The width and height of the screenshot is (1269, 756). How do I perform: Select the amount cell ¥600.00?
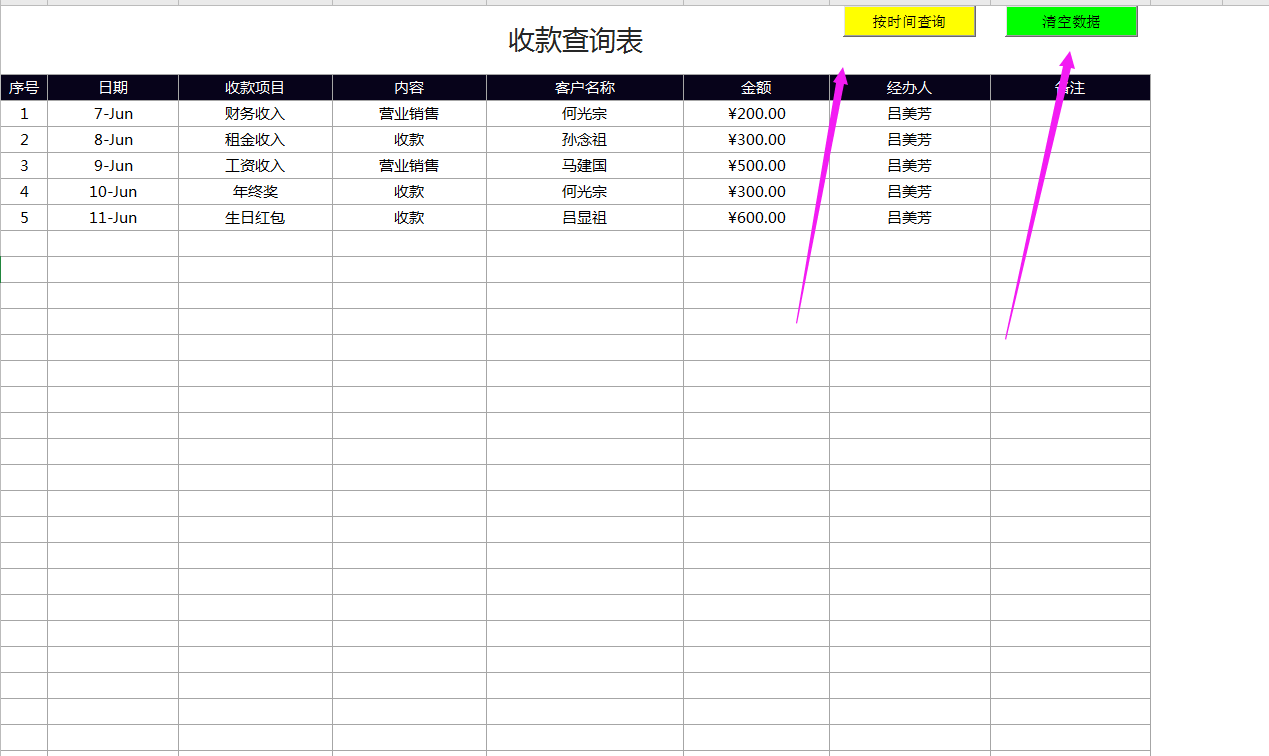click(756, 217)
